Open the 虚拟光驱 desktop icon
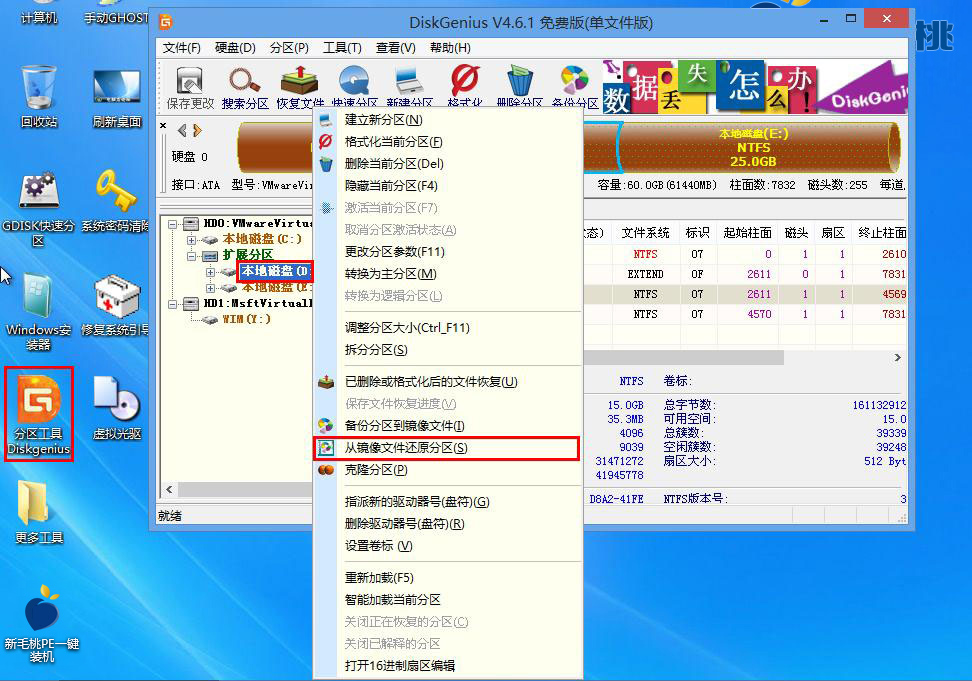The height and width of the screenshot is (681, 972). pos(117,408)
